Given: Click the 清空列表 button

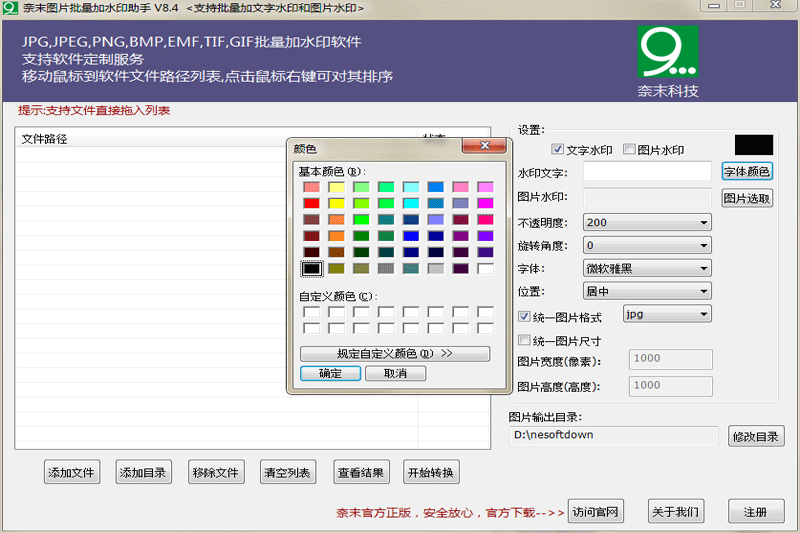Looking at the screenshot, I should pyautogui.click(x=288, y=472).
